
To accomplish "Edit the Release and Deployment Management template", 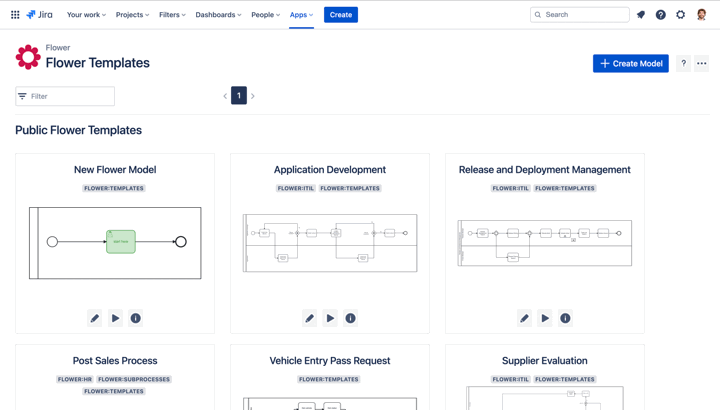I will point(524,318).
